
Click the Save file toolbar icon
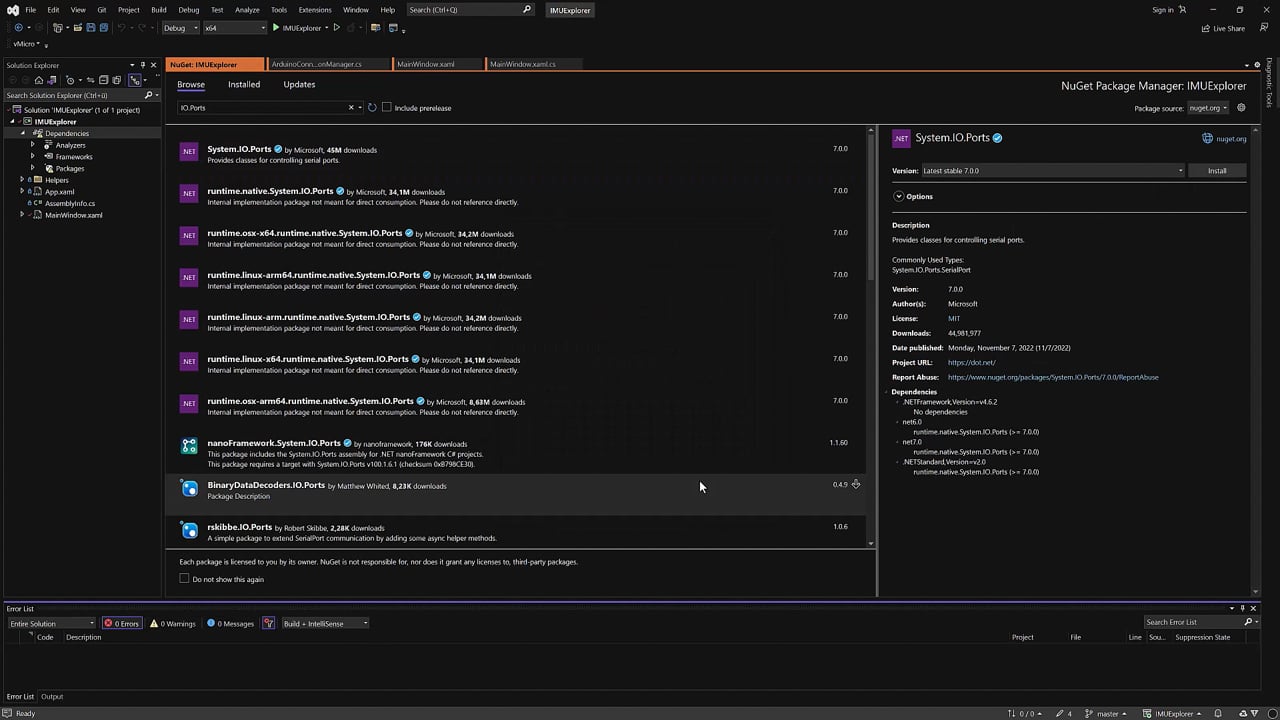coord(89,28)
